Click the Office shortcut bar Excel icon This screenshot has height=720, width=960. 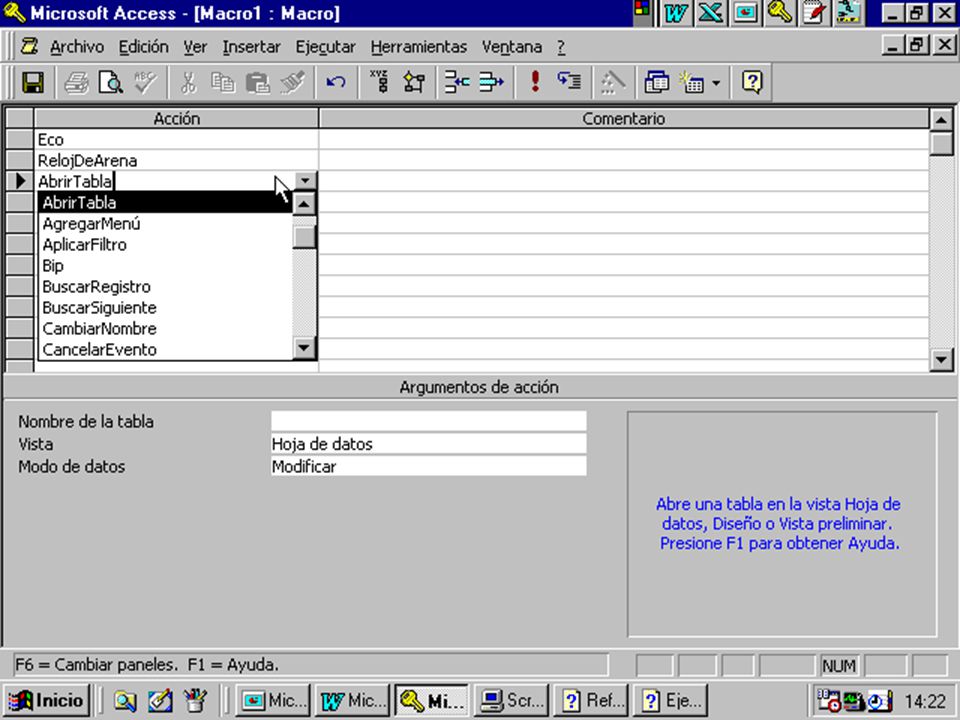click(710, 13)
